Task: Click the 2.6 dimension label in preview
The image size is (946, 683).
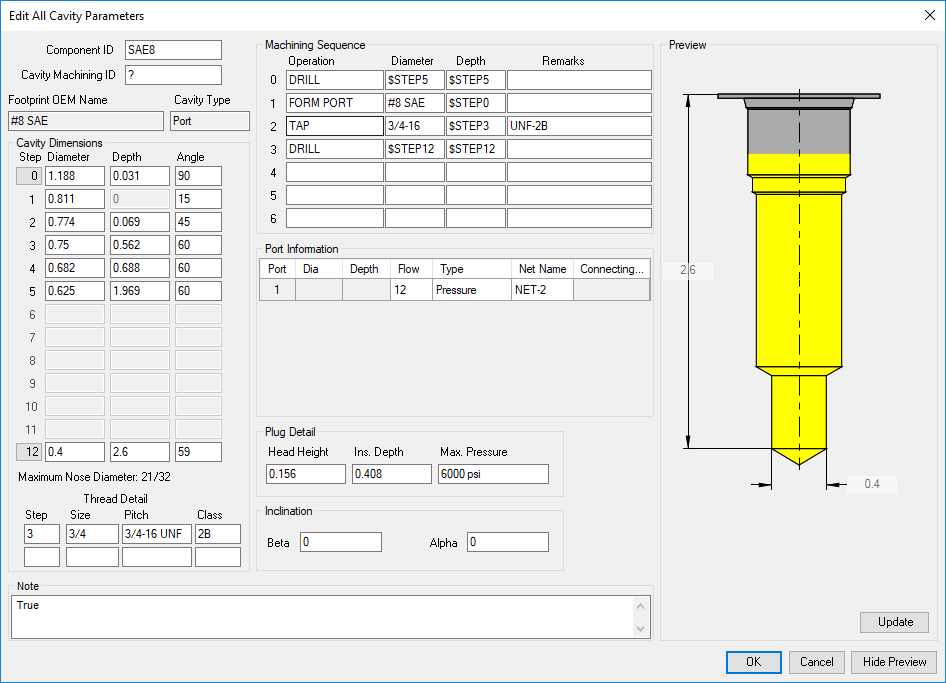Action: click(x=688, y=270)
